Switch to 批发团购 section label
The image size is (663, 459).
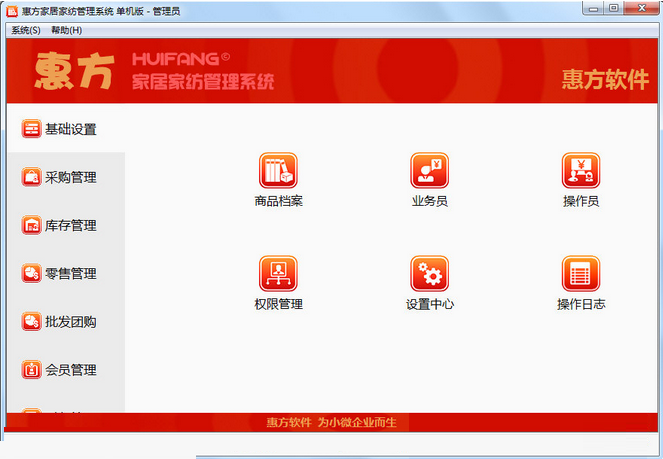pos(71,322)
